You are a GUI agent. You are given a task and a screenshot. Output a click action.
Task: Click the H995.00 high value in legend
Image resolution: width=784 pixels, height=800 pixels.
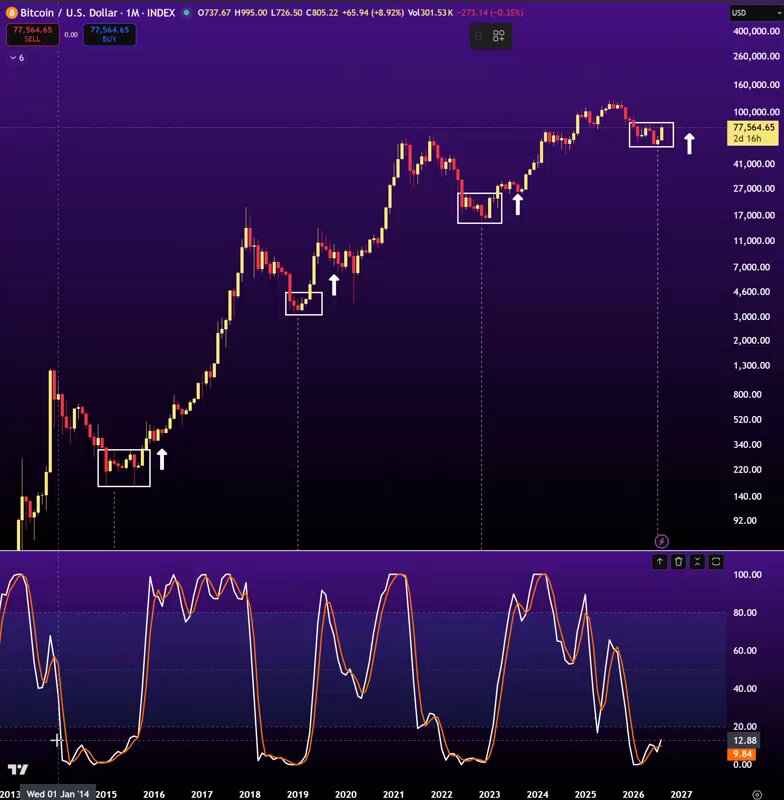(250, 13)
